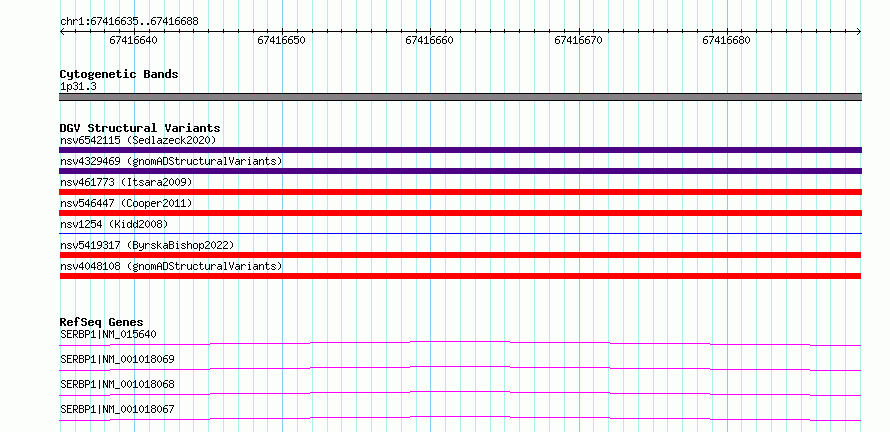Click the magenta line for SERBP1|NM_001018069

(x=460, y=368)
